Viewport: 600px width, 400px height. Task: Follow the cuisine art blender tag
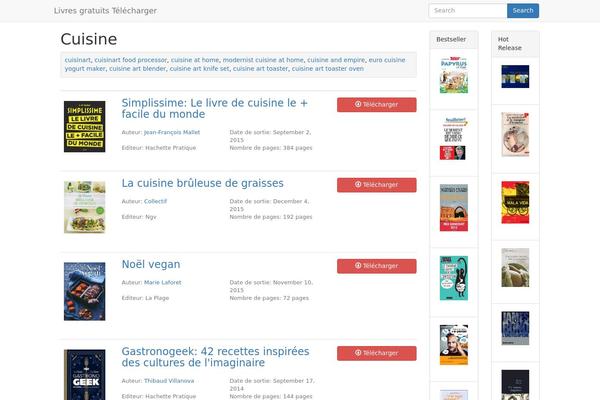click(137, 69)
